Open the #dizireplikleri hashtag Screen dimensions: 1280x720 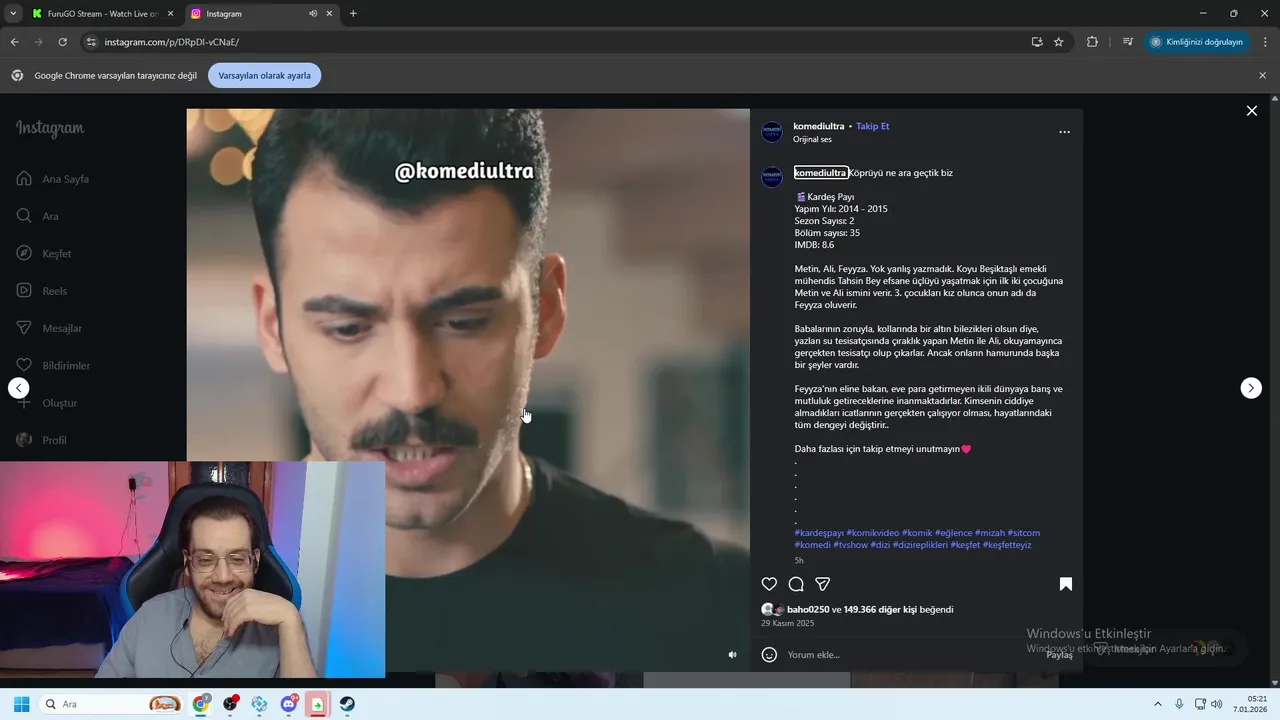[920, 545]
